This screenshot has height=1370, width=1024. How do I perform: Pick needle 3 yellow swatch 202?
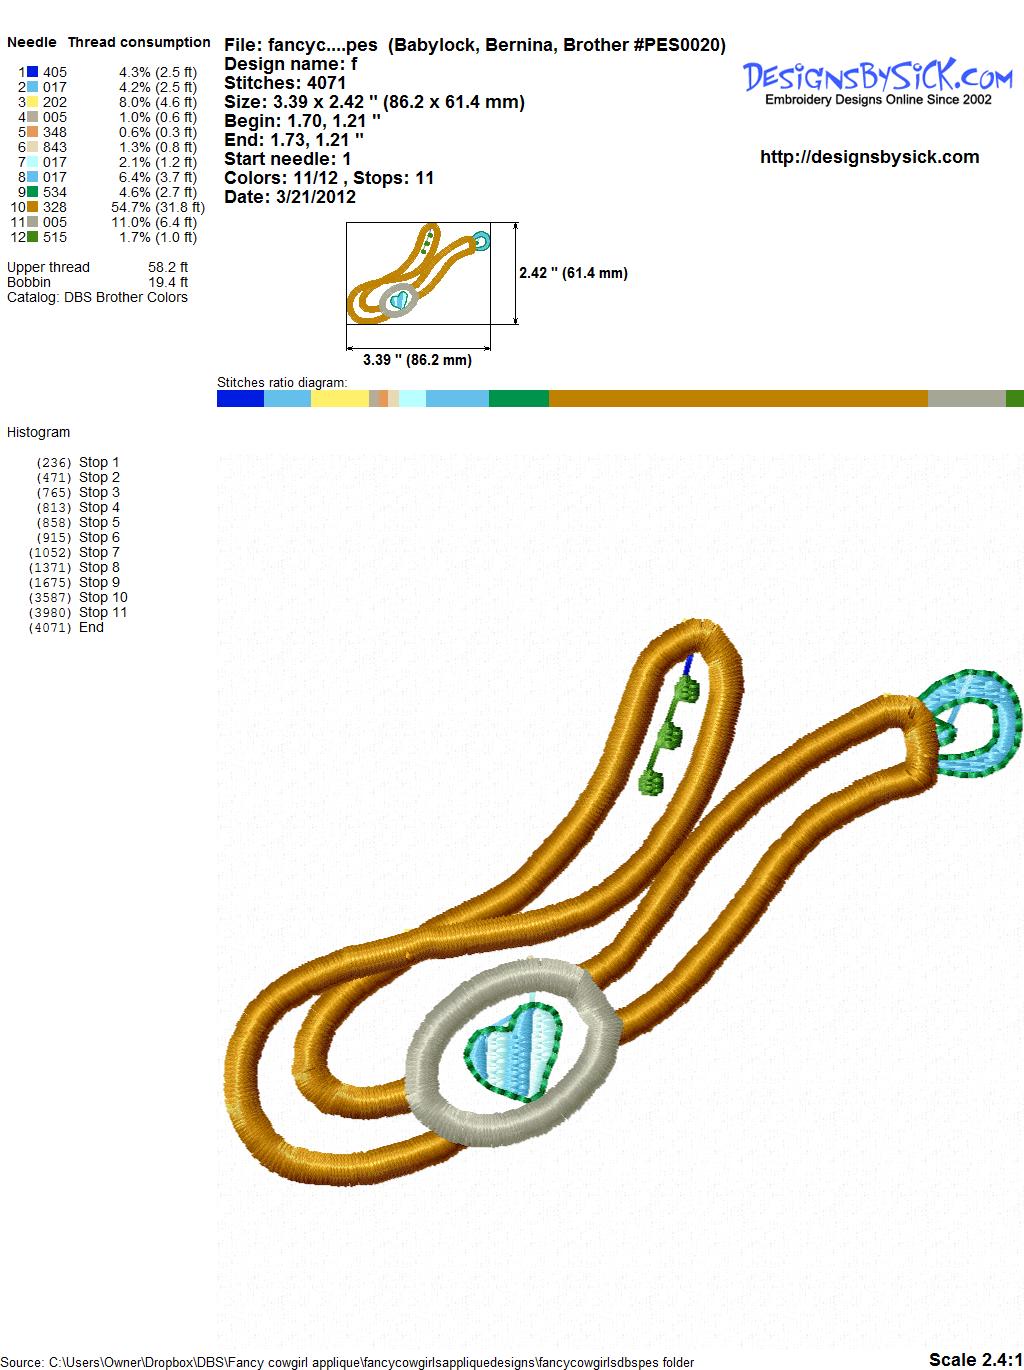(x=33, y=102)
